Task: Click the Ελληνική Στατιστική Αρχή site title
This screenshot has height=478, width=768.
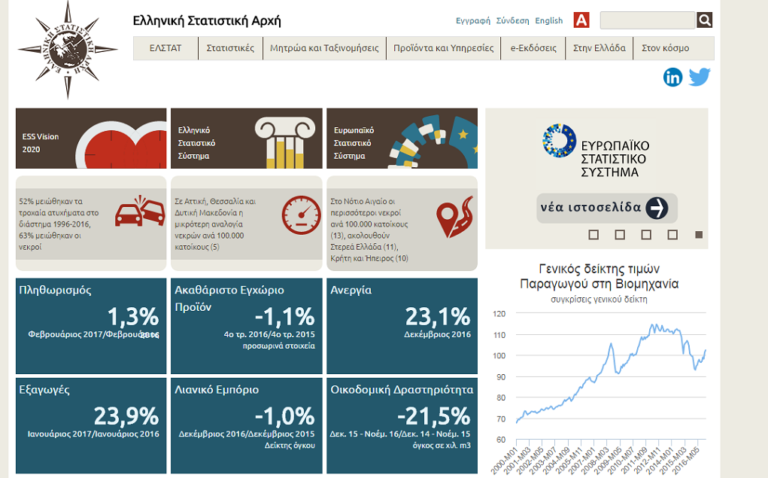Action: coord(207,21)
